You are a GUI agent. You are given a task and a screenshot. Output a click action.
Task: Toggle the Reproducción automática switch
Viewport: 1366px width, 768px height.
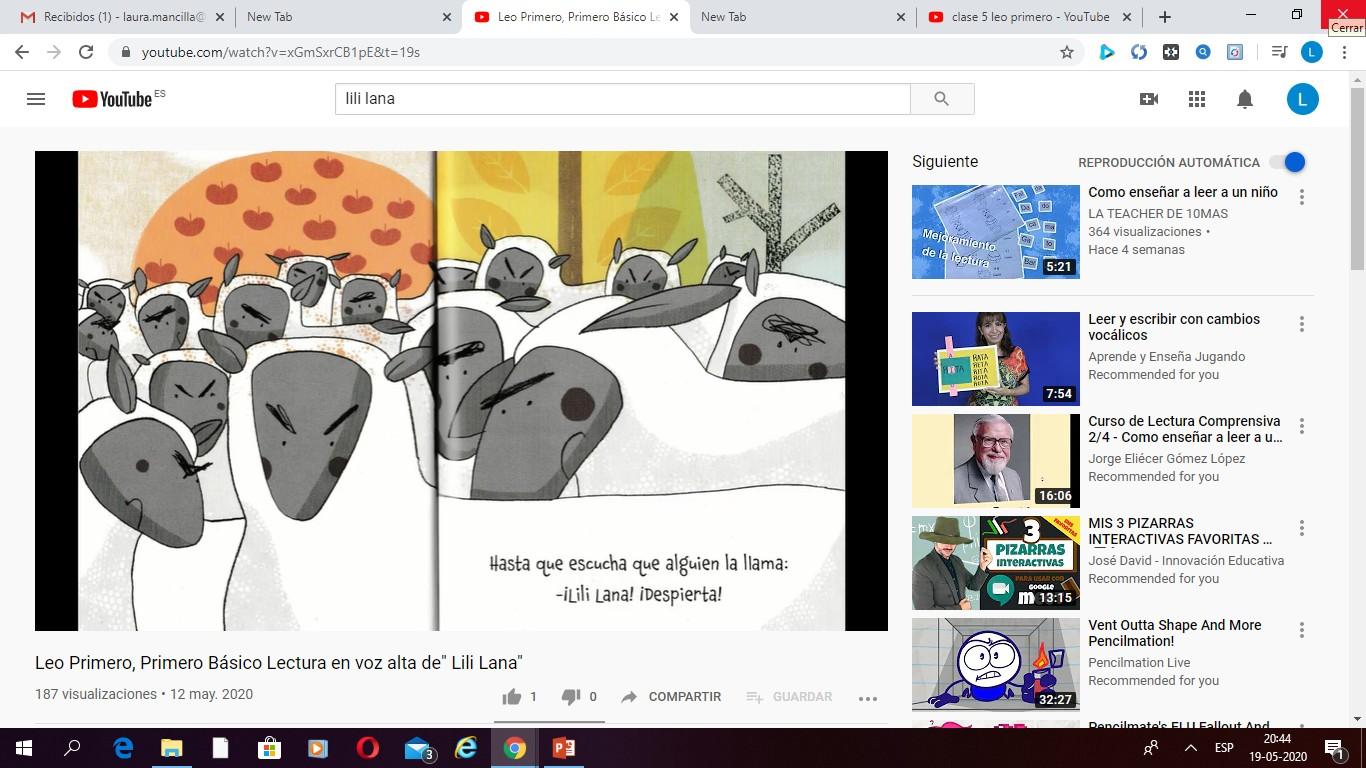click(1288, 162)
